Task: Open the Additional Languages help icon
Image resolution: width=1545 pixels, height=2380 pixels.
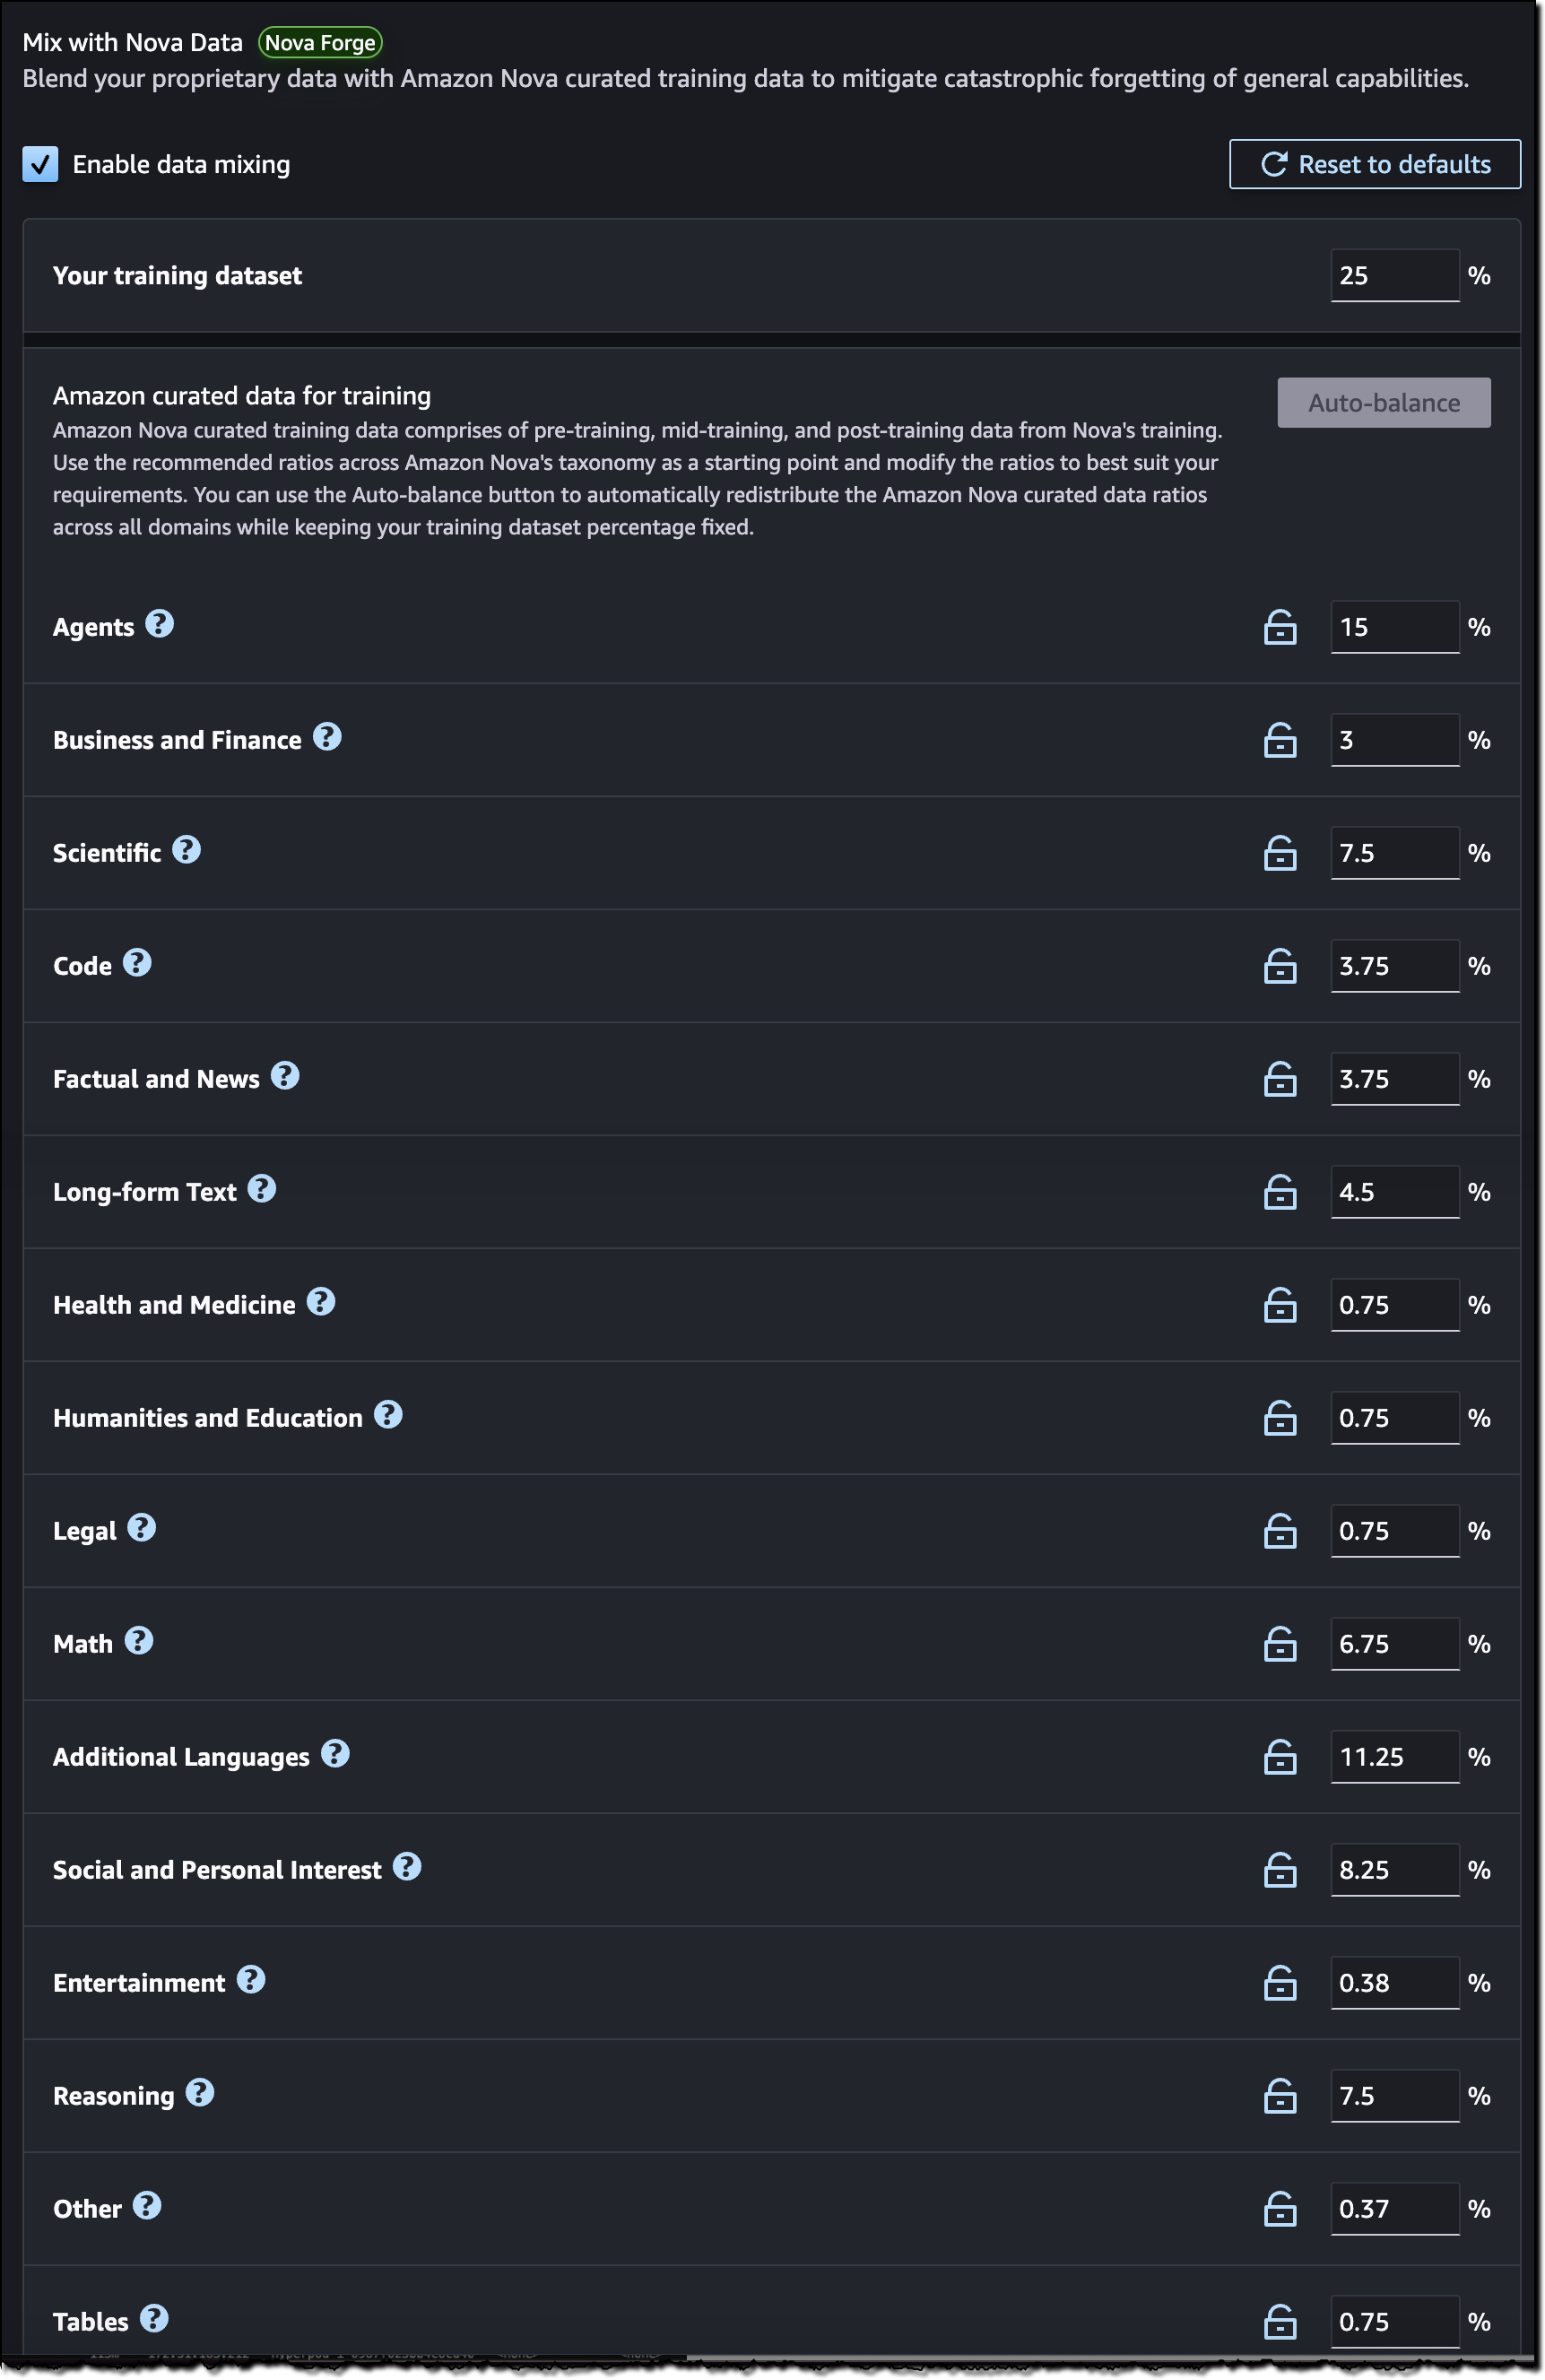Action: [335, 1754]
